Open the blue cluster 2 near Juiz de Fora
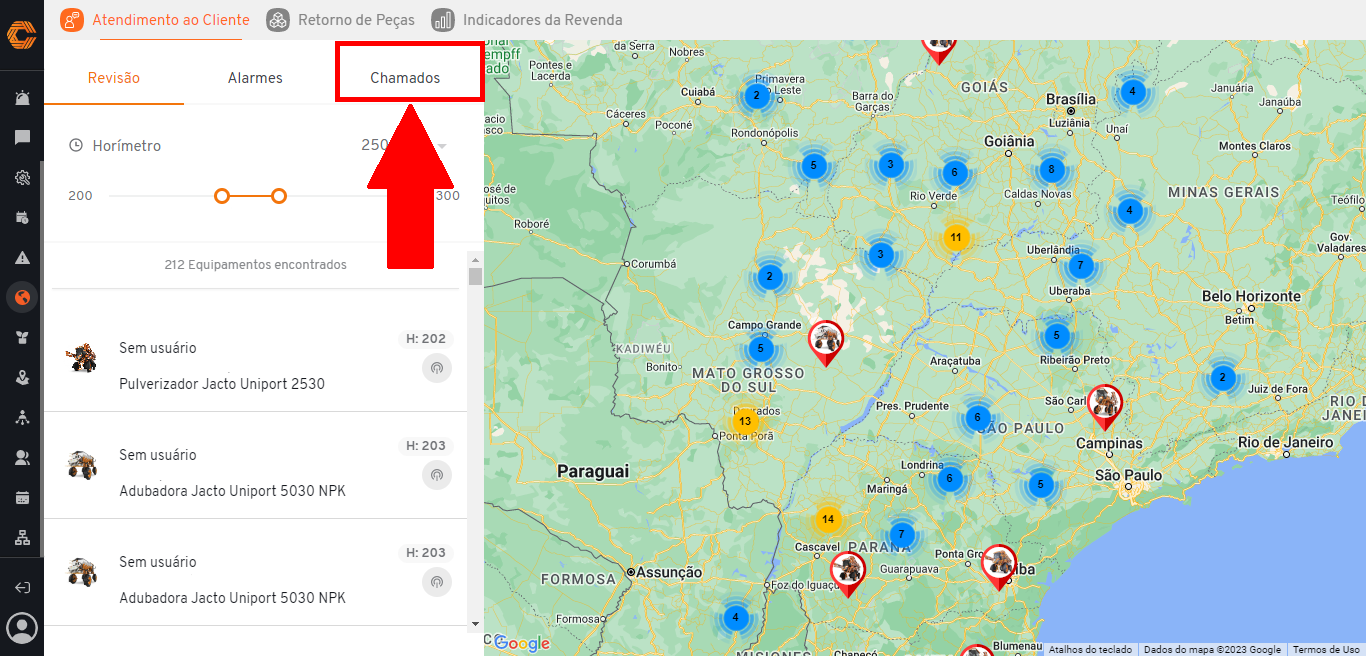This screenshot has height=656, width=1366. click(x=1222, y=378)
